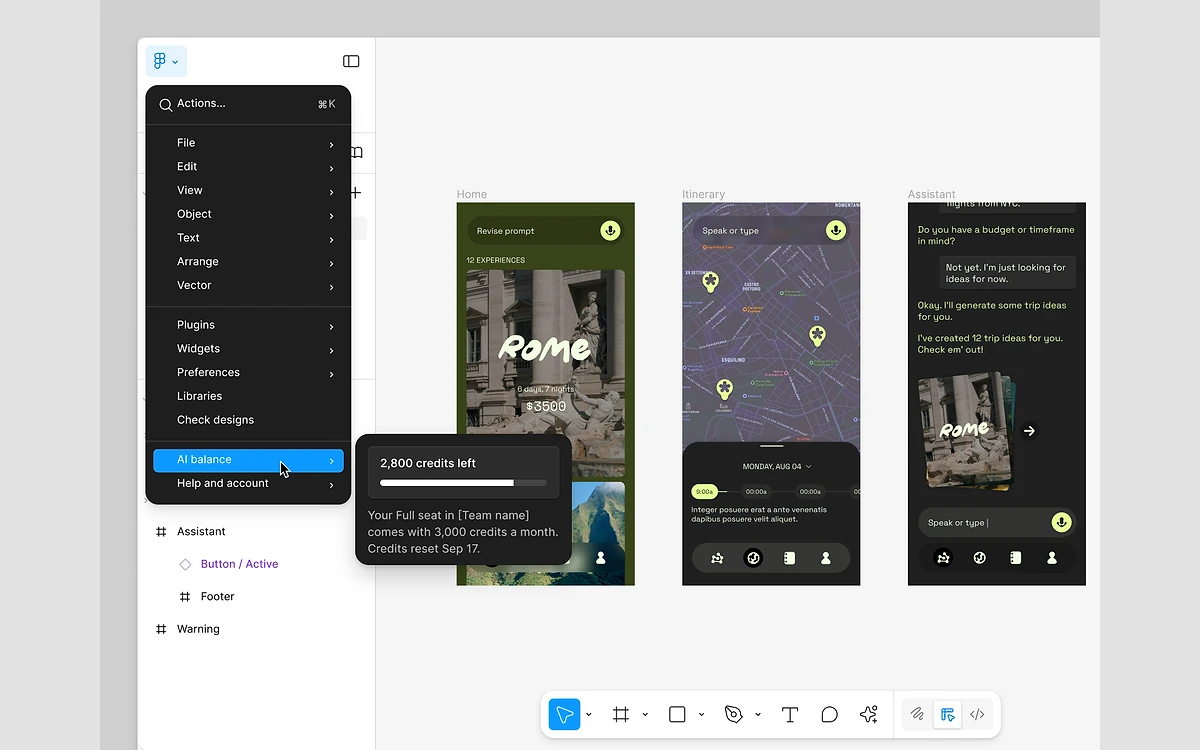Image resolution: width=1200 pixels, height=750 pixels.
Task: Click compass icon in Itinerary bottom nav
Action: coord(753,558)
